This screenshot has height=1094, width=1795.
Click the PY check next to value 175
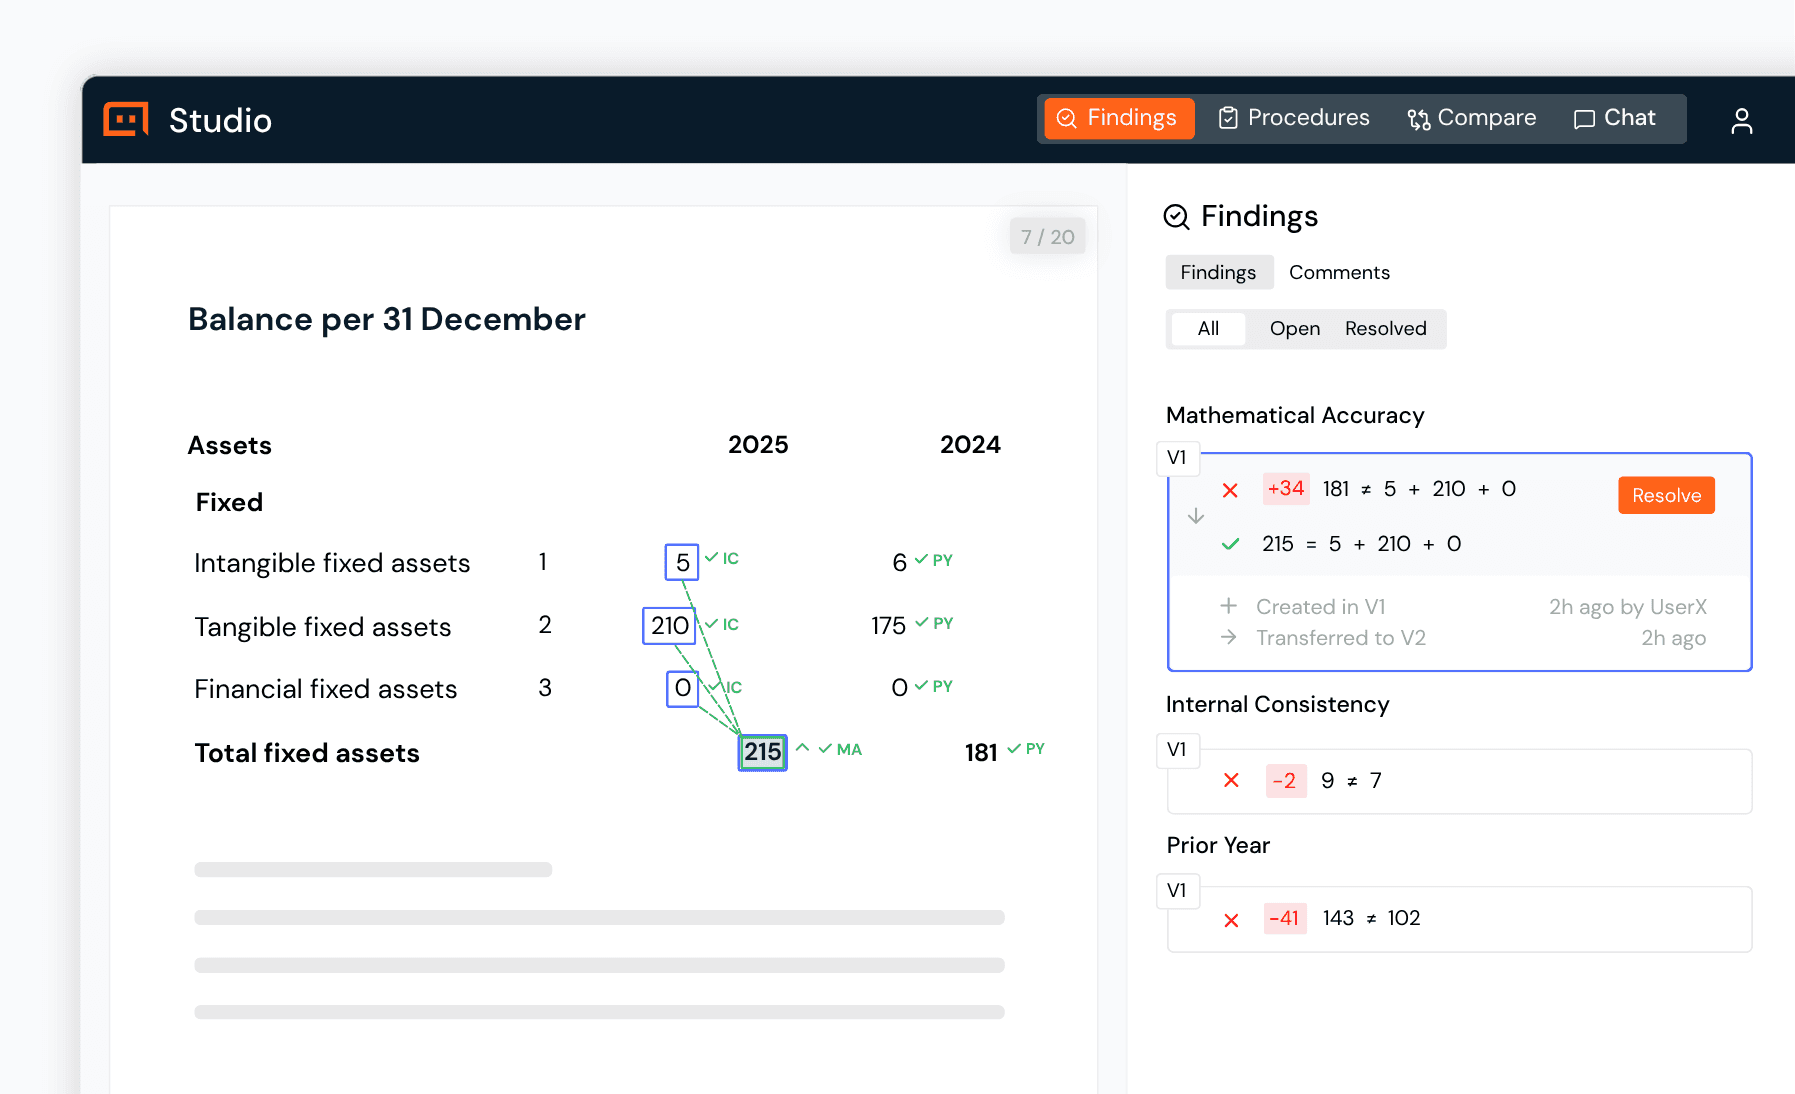click(x=934, y=623)
